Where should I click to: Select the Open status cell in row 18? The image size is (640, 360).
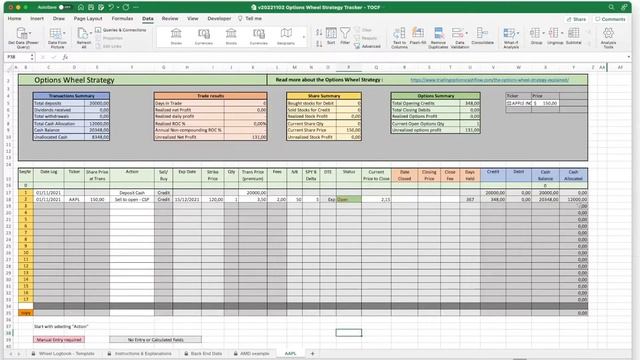pyautogui.click(x=349, y=200)
